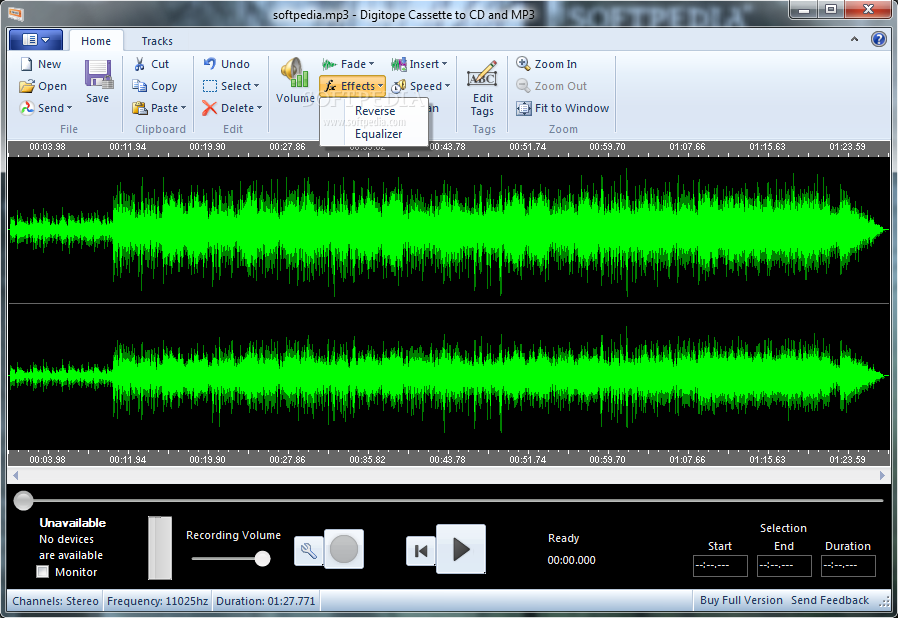Click the Selection Start time field
This screenshot has width=898, height=618.
[x=720, y=566]
